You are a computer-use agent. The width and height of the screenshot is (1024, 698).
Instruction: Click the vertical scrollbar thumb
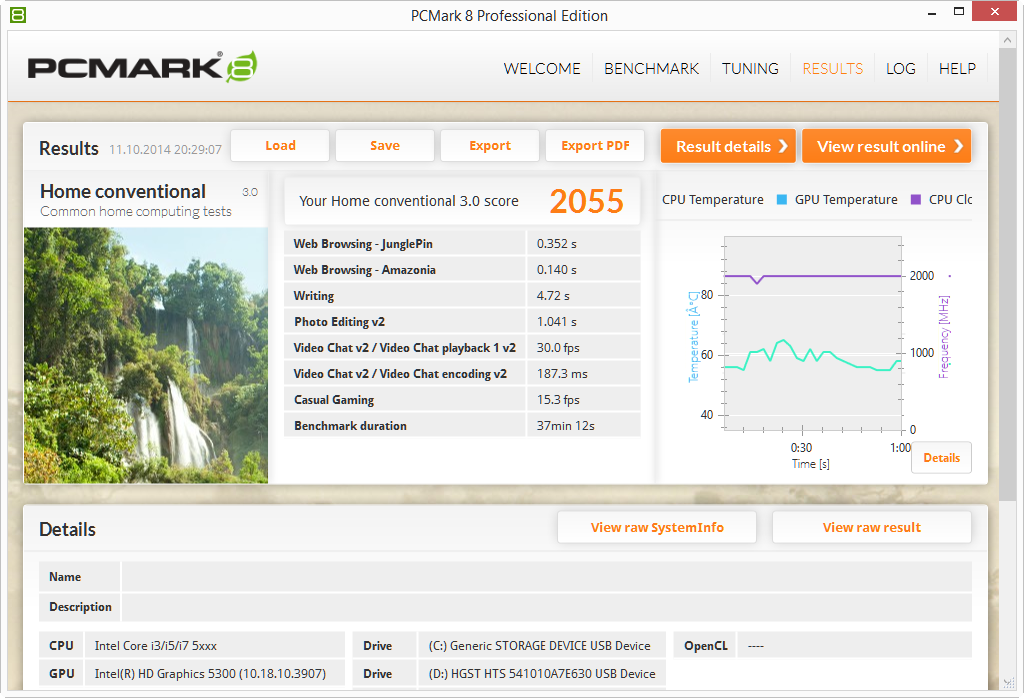1007,275
